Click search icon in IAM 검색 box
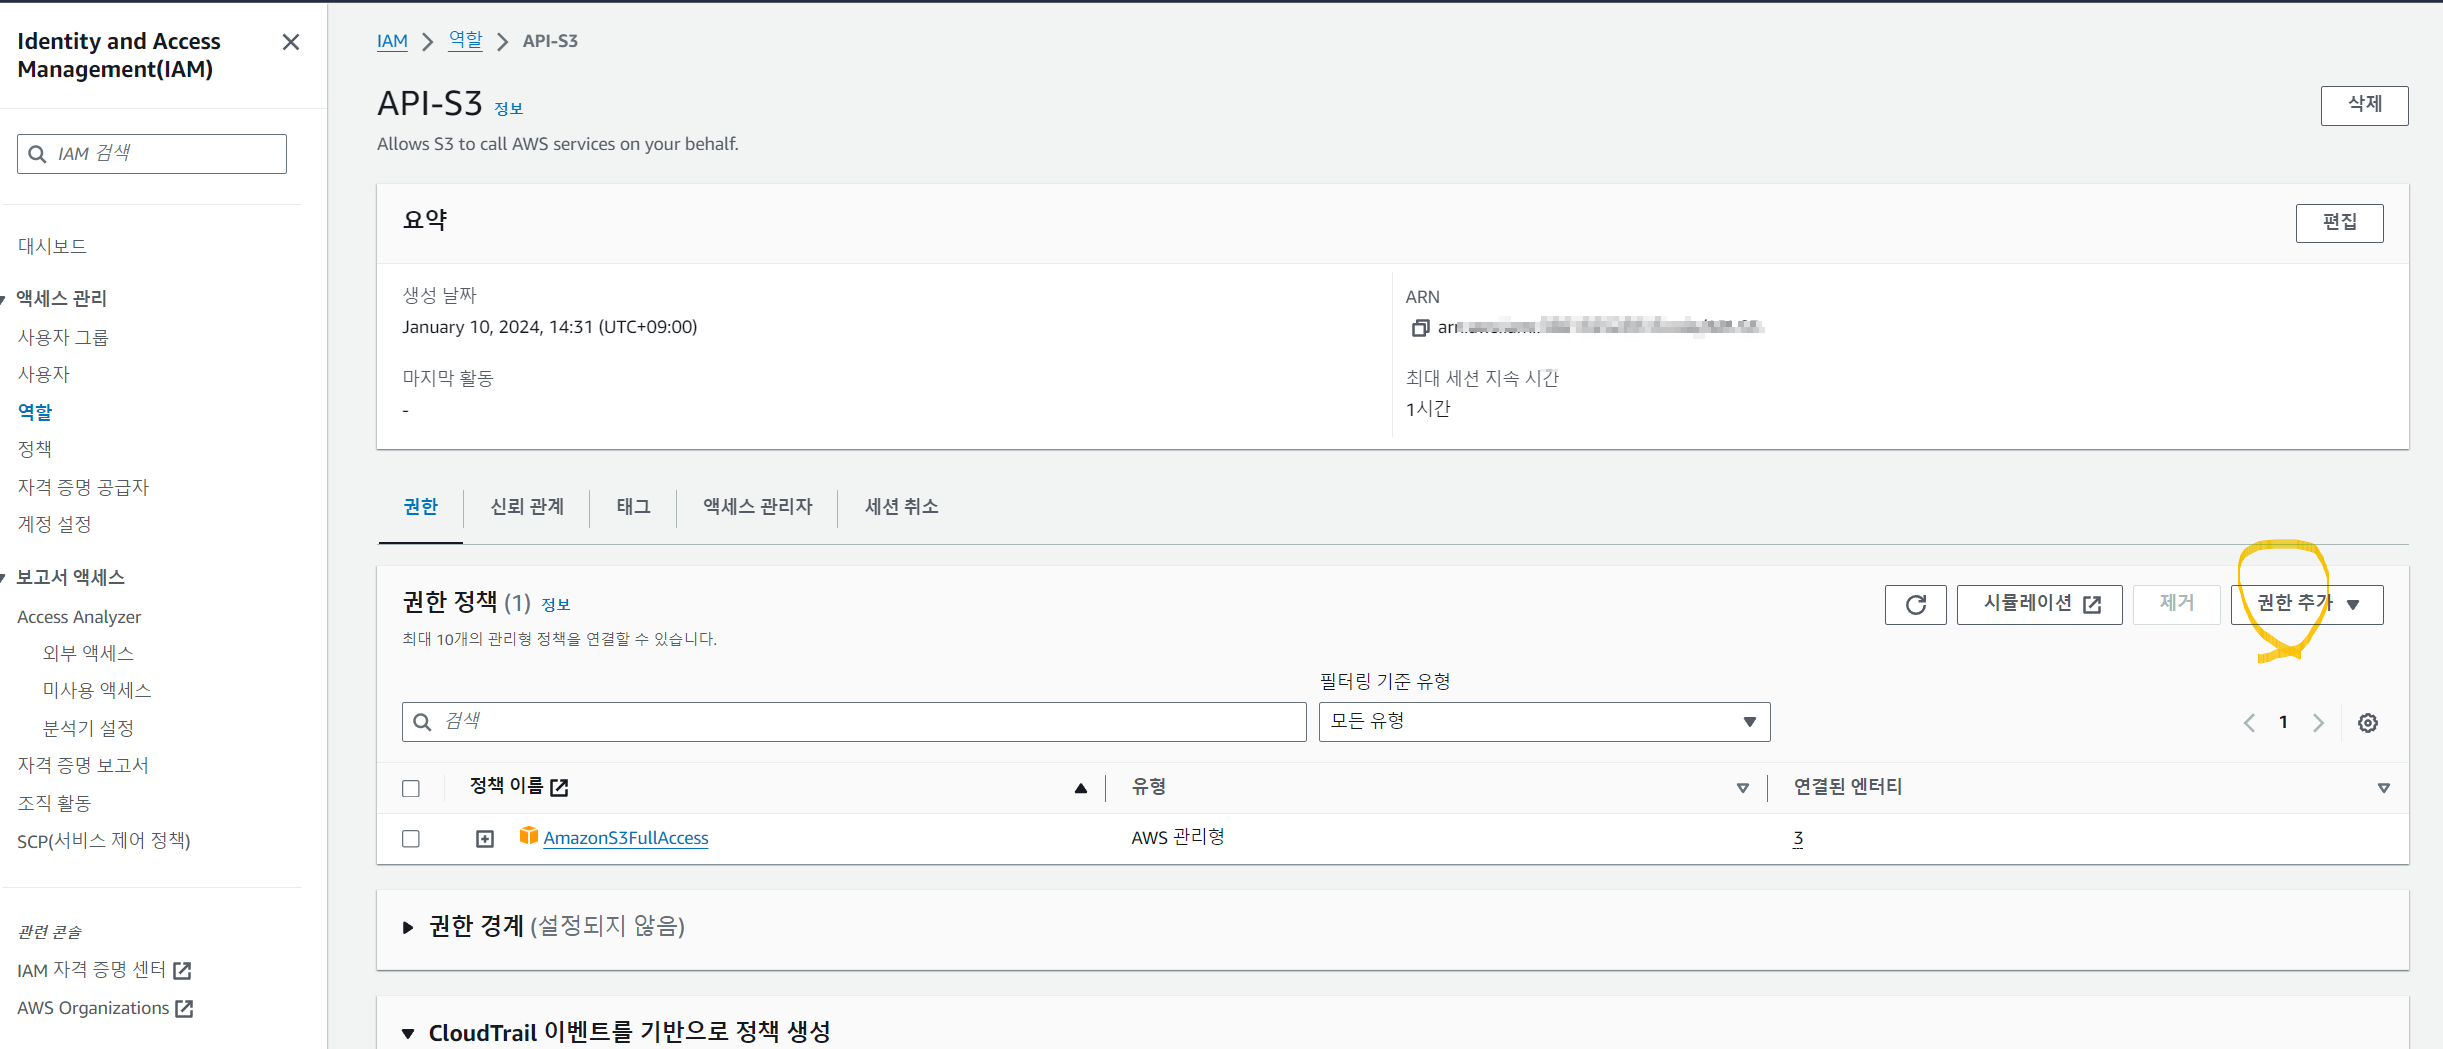Viewport: 2443px width, 1049px height. (37, 154)
